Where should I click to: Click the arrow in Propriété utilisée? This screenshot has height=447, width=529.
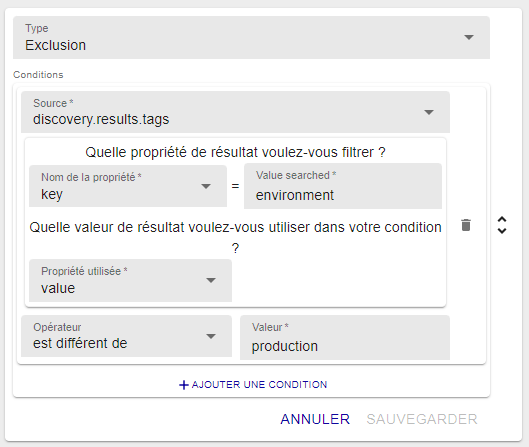click(x=211, y=280)
